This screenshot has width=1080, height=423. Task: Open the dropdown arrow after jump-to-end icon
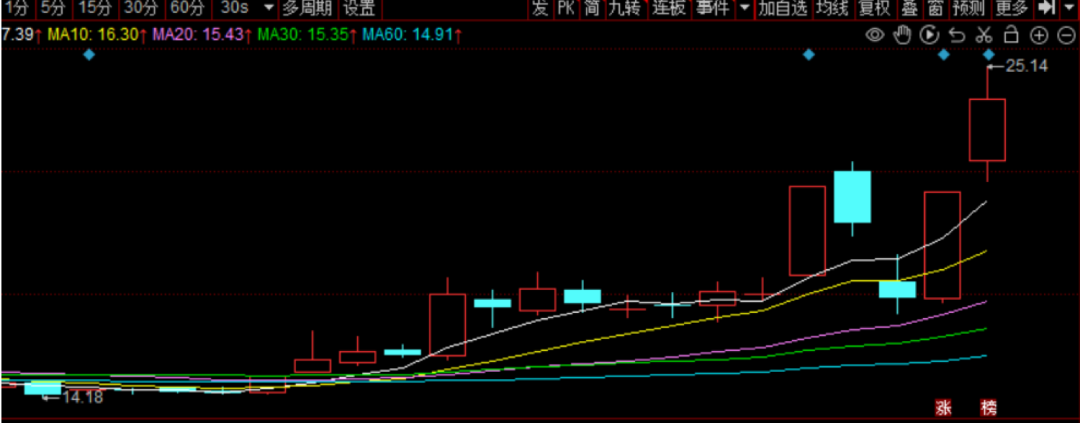pyautogui.click(x=1068, y=8)
